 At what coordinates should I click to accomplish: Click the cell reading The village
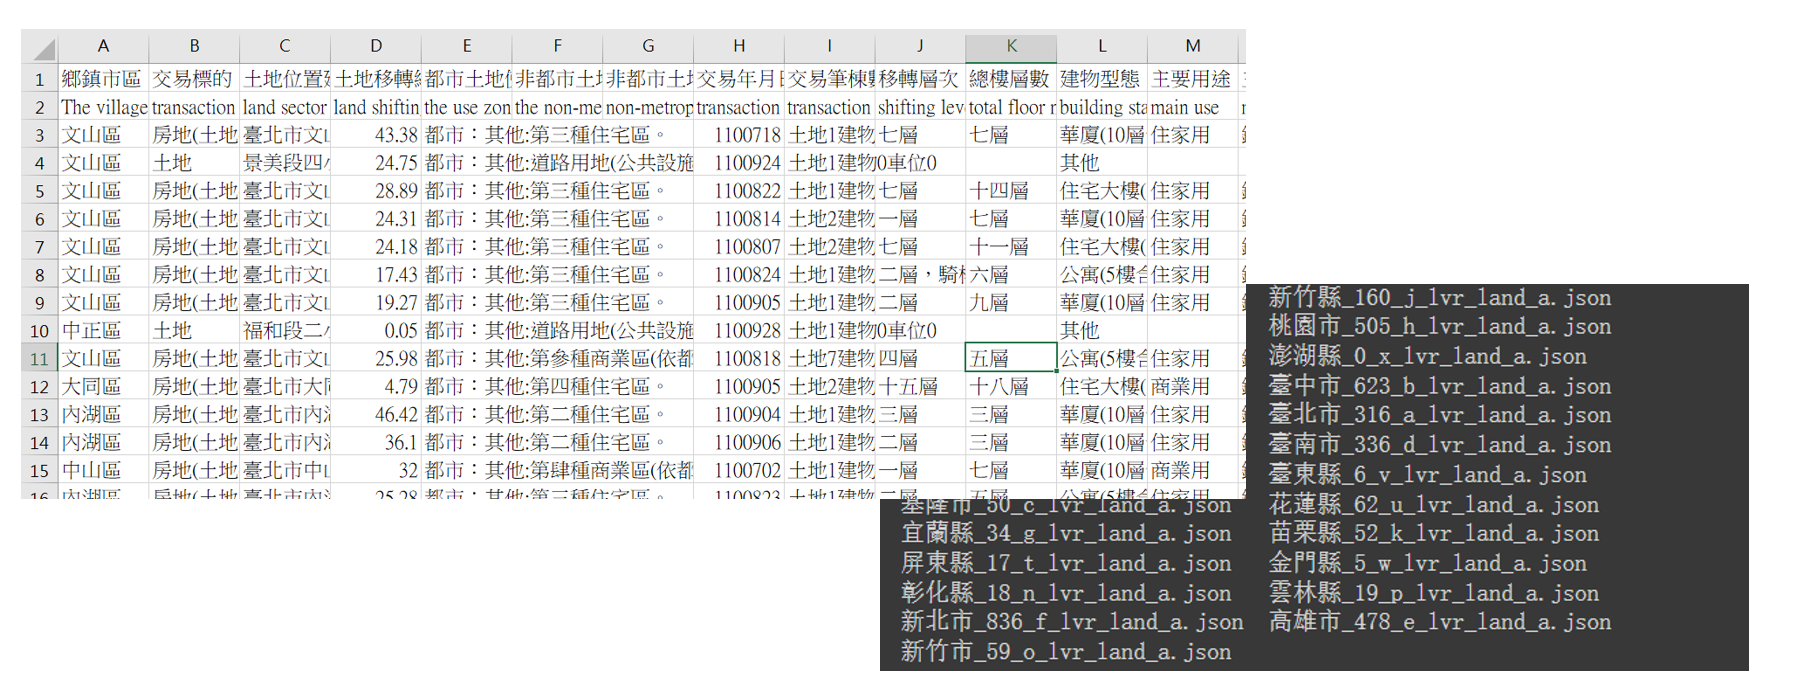[x=103, y=107]
